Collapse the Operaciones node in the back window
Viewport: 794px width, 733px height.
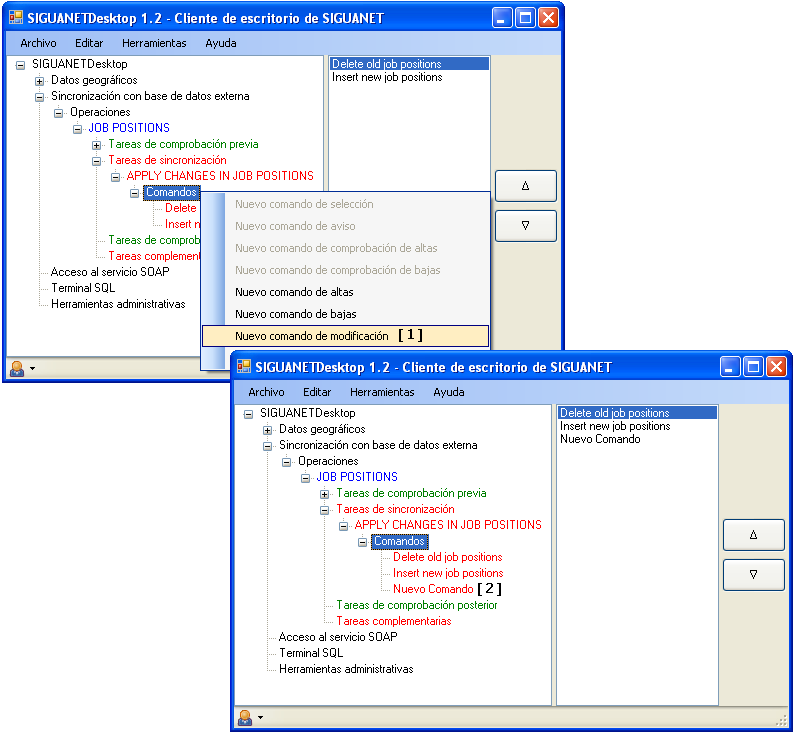tap(58, 113)
